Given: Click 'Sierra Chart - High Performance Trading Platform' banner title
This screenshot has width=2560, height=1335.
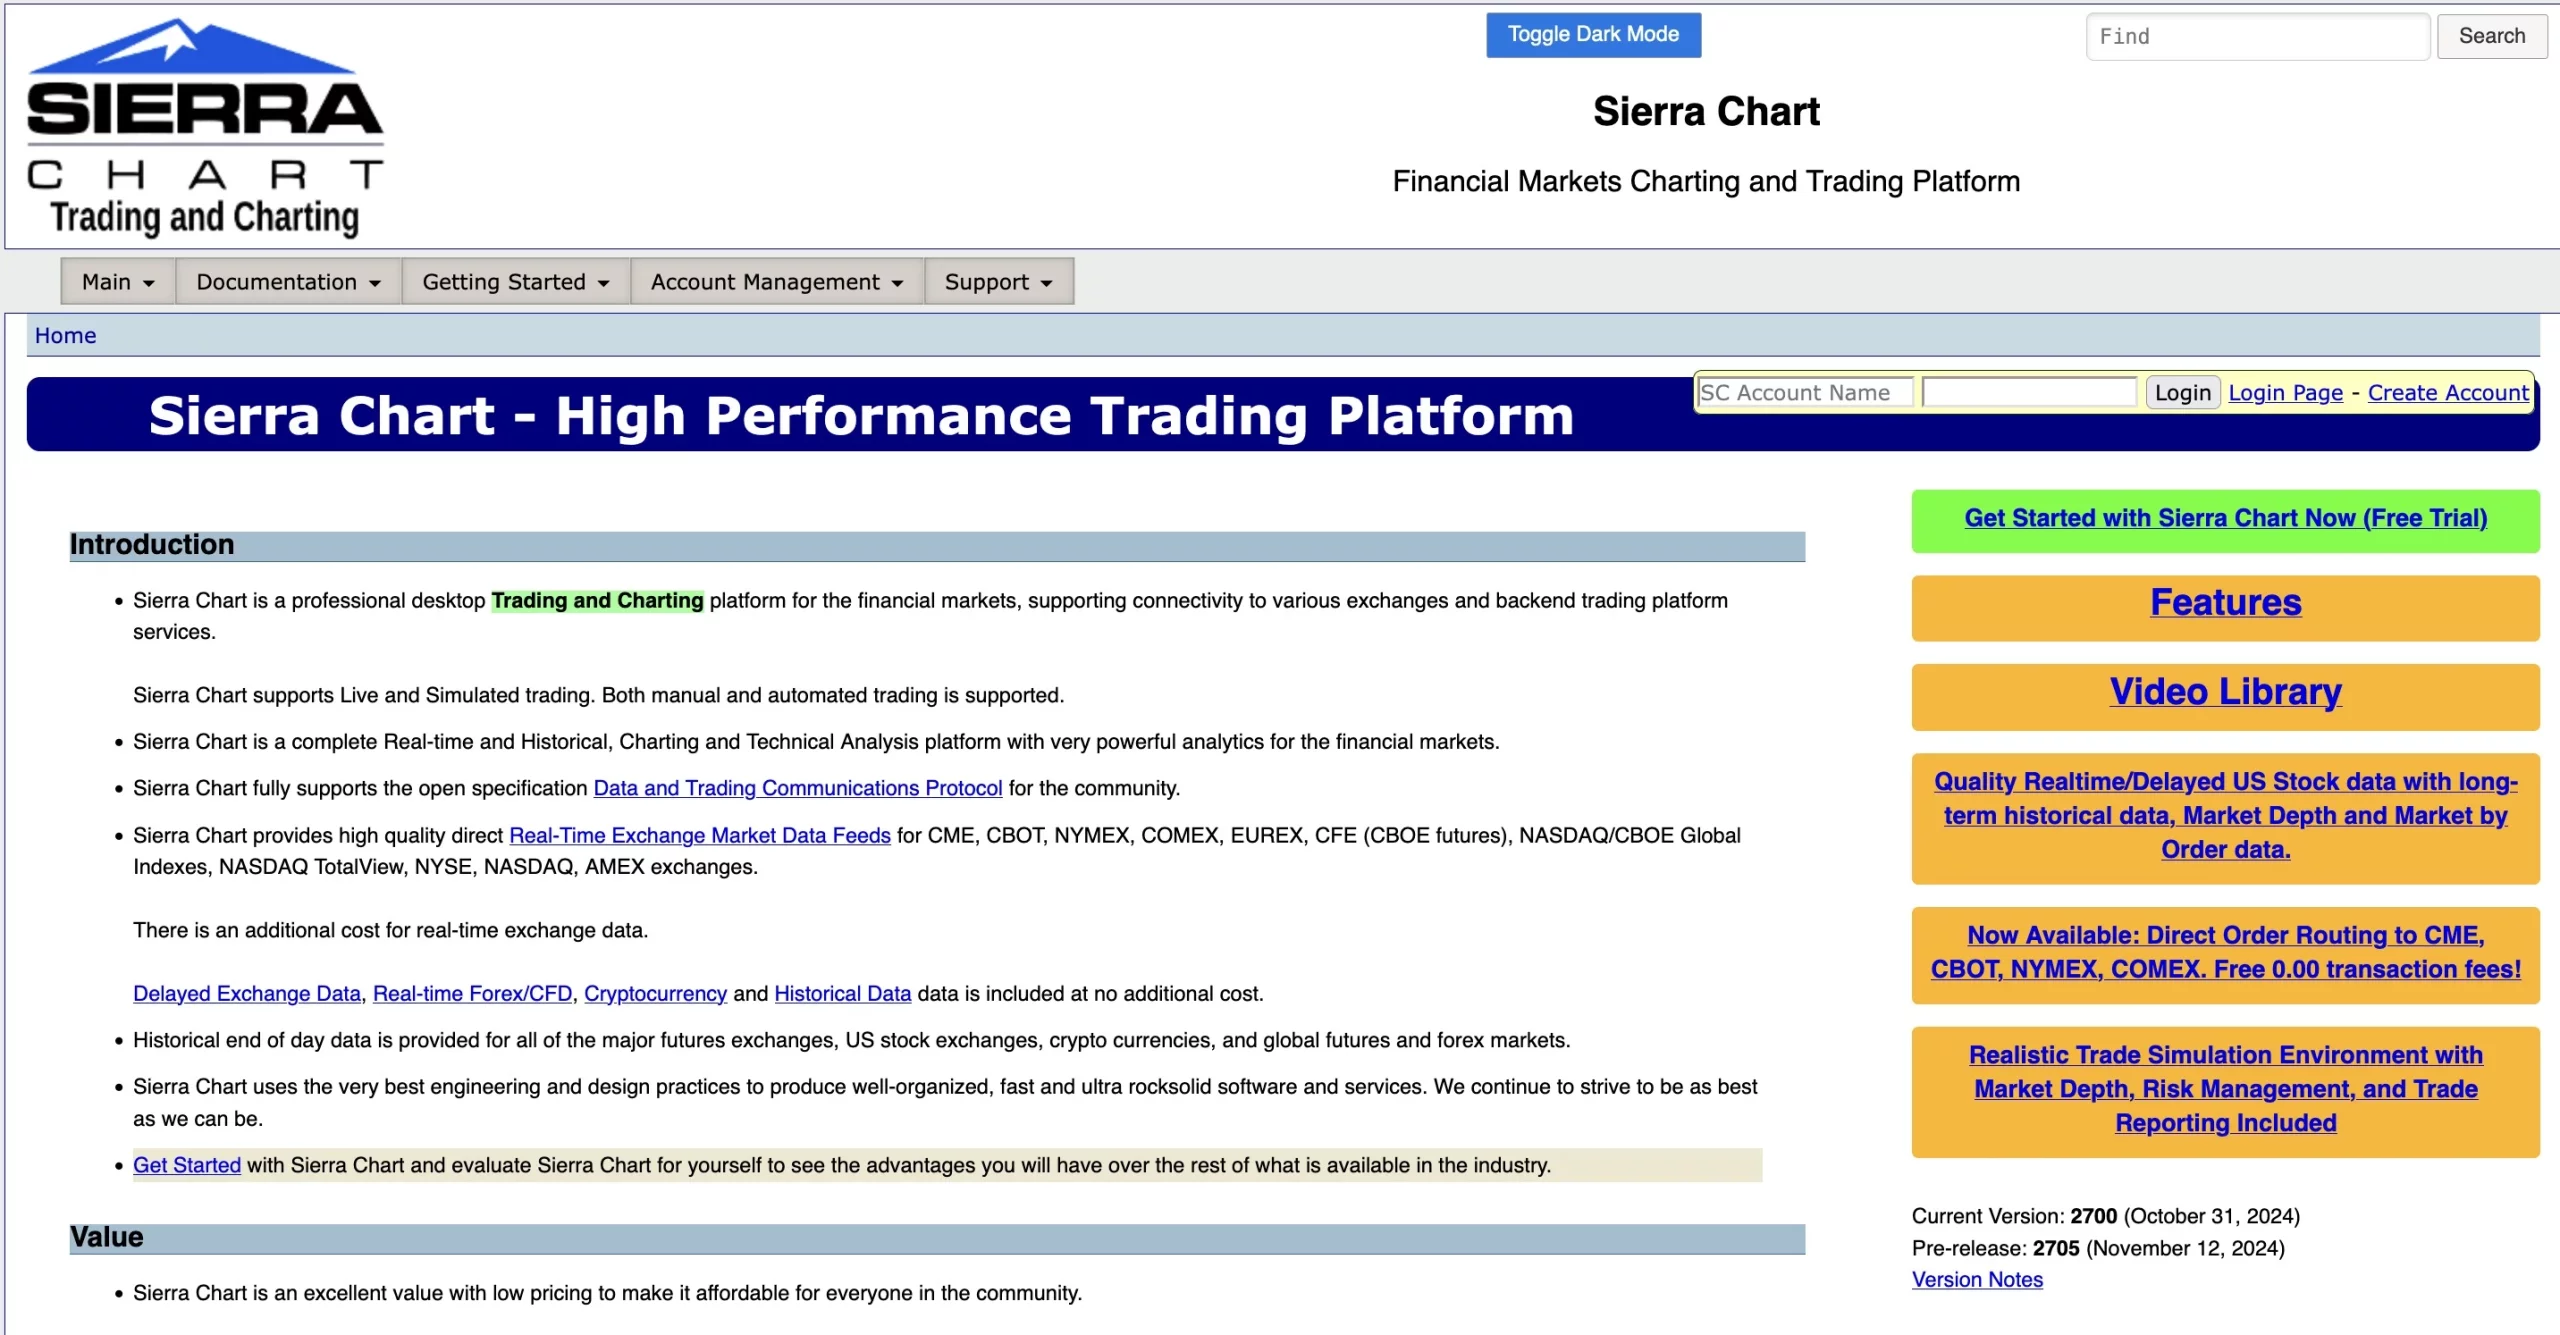Looking at the screenshot, I should click(861, 416).
